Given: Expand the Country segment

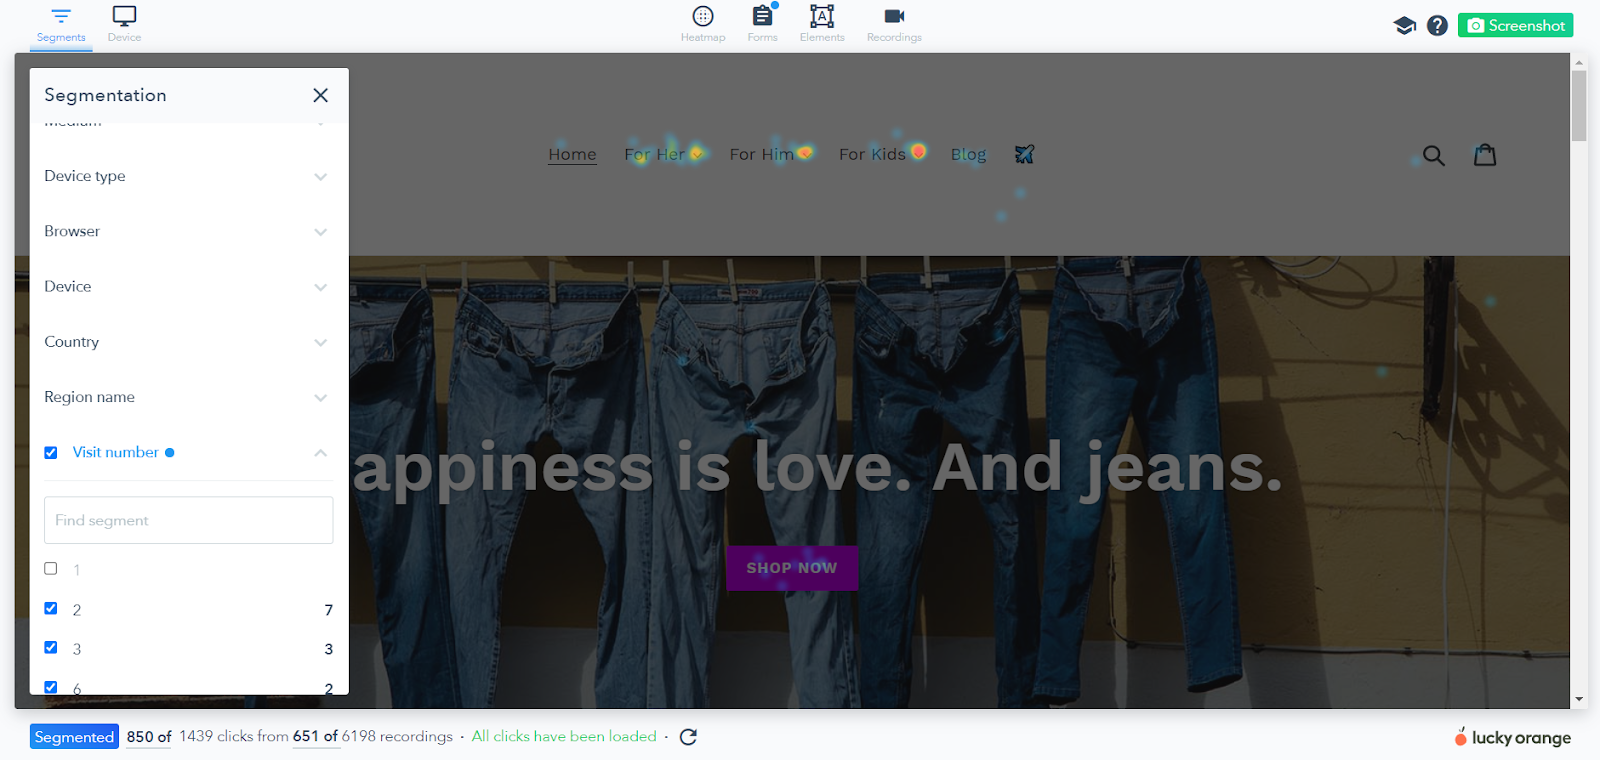Looking at the screenshot, I should (x=186, y=342).
